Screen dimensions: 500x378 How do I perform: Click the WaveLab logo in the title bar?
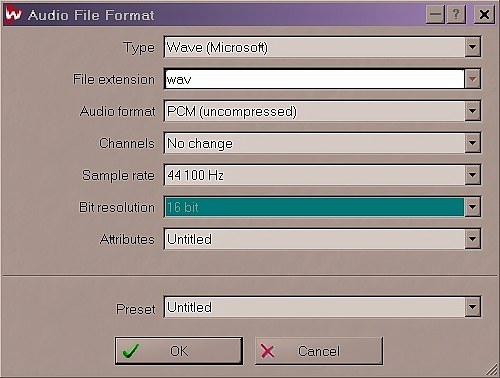pyautogui.click(x=13, y=15)
